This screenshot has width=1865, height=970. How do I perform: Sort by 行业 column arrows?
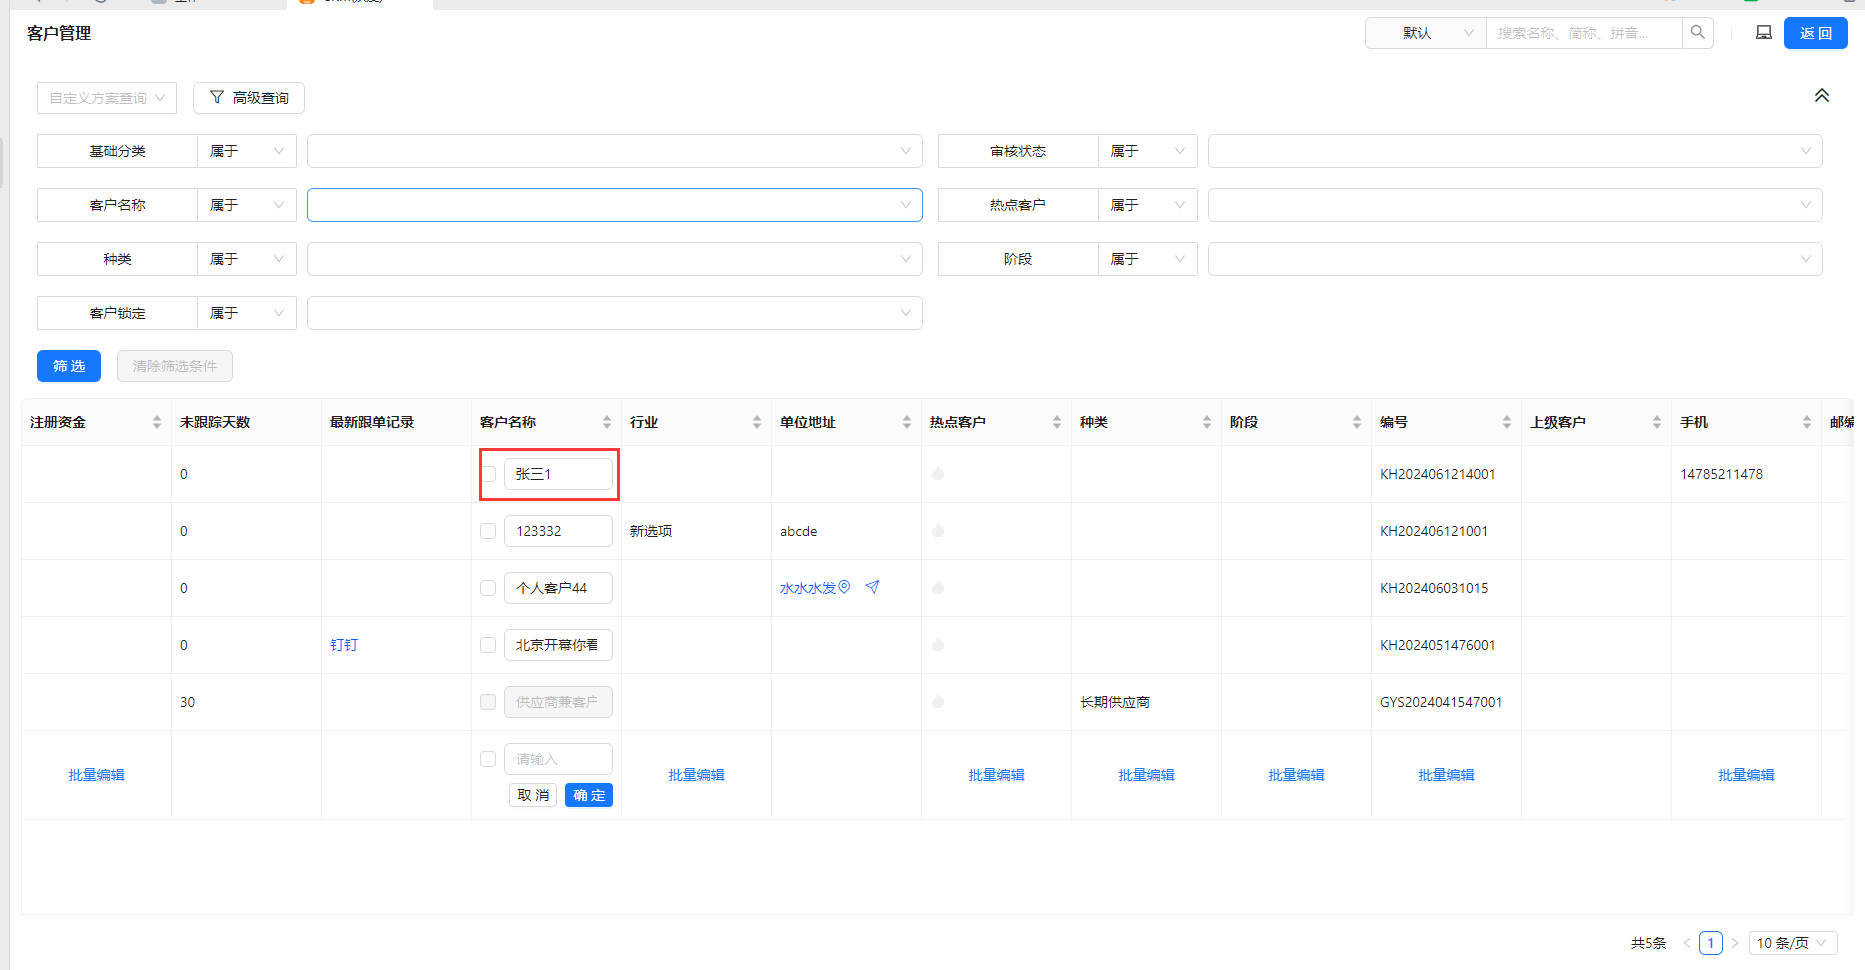(x=757, y=422)
